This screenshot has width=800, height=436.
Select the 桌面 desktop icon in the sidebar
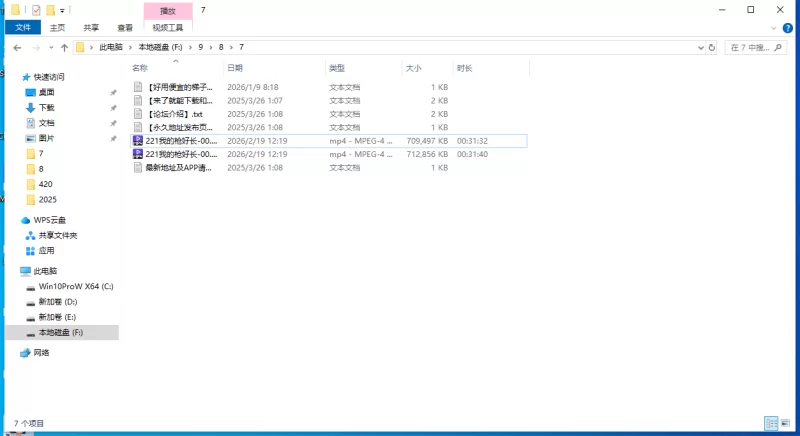31,92
